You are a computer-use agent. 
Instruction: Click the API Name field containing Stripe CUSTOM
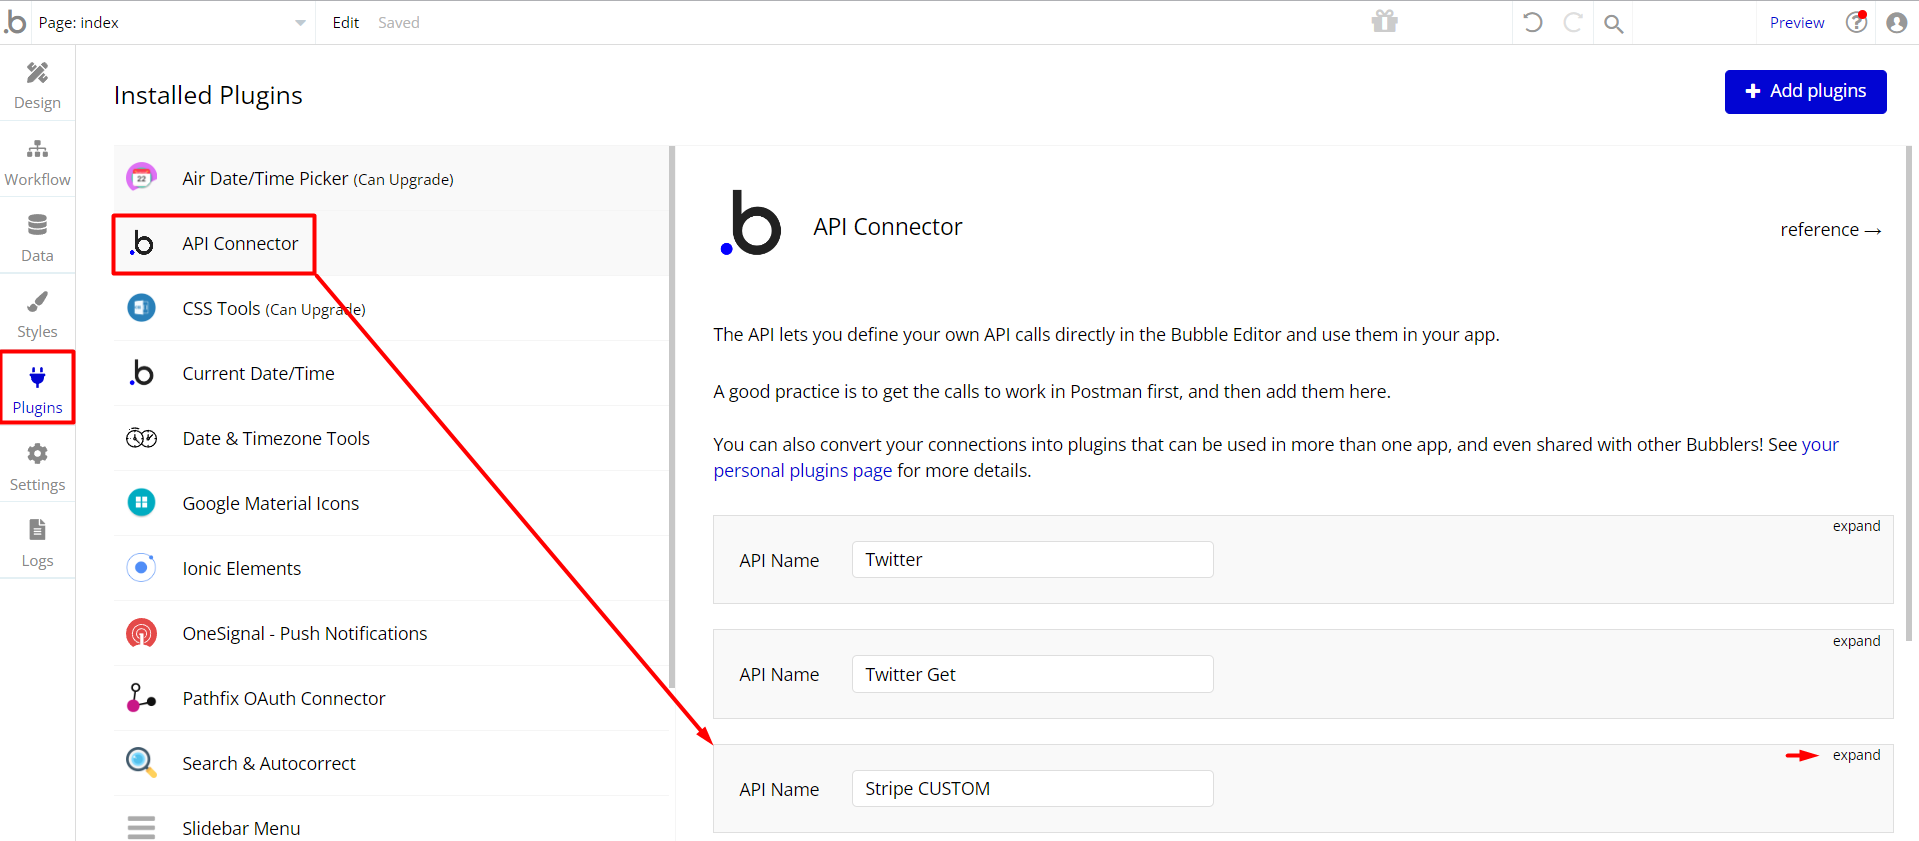1032,788
